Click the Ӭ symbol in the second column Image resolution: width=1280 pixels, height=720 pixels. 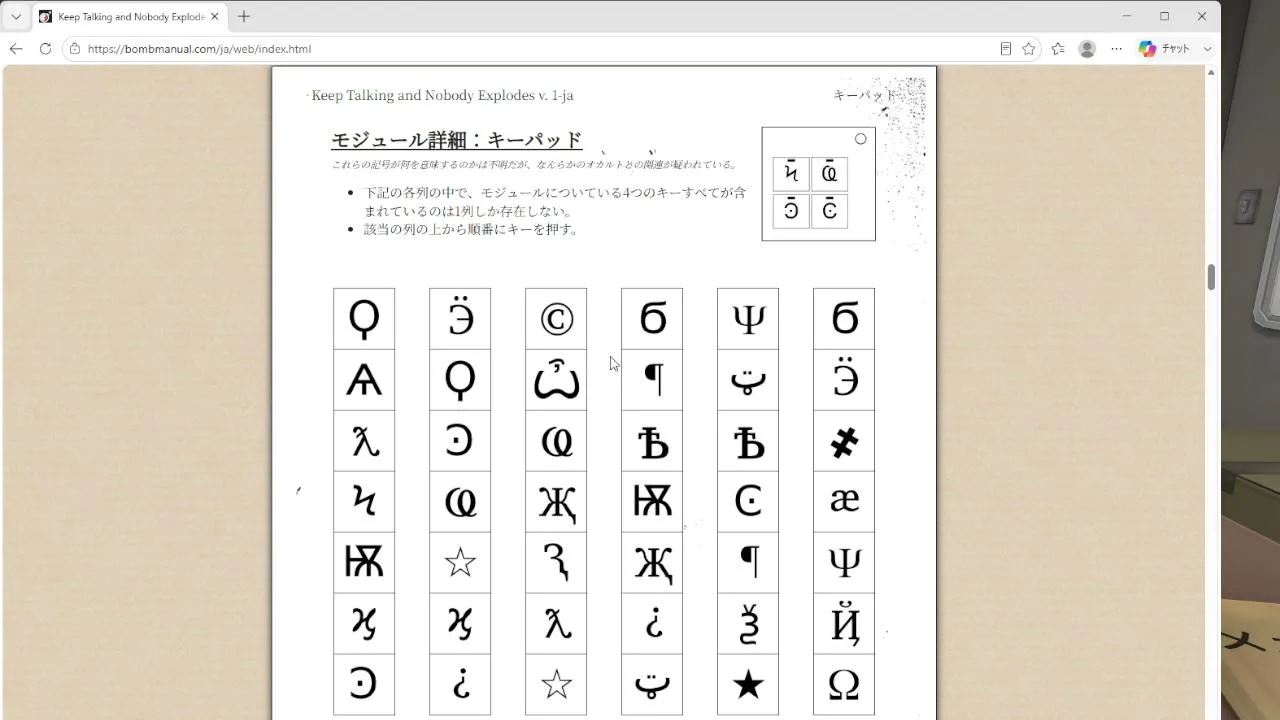click(460, 319)
